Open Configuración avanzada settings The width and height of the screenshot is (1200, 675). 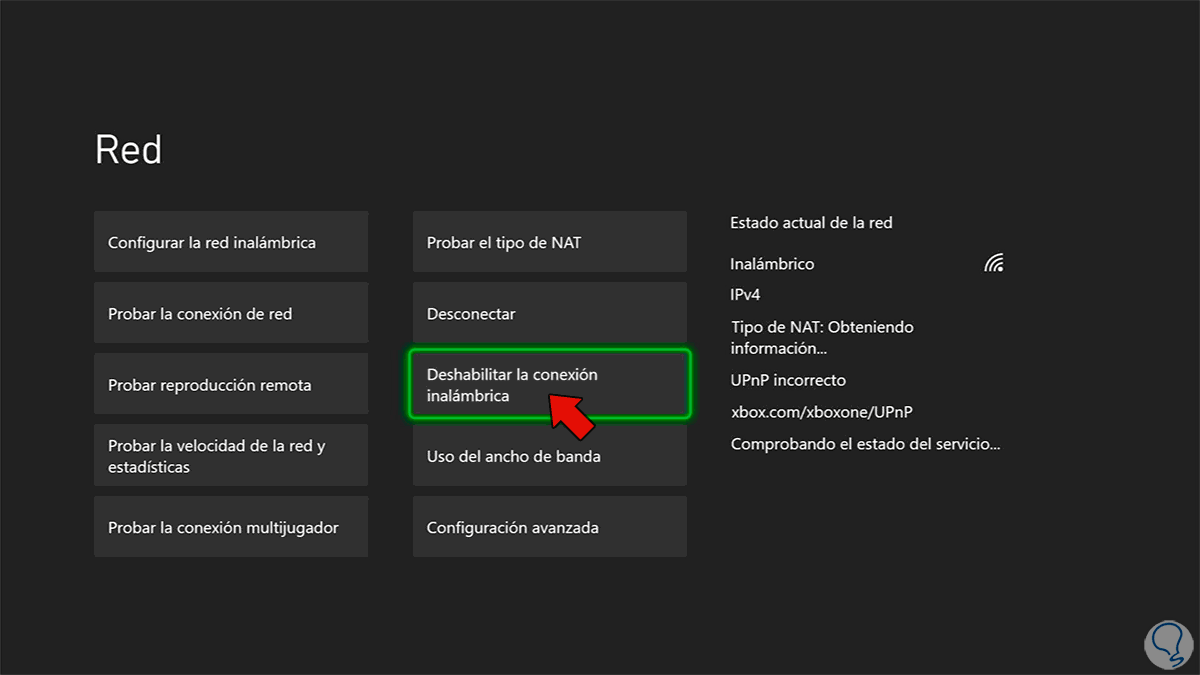[549, 527]
